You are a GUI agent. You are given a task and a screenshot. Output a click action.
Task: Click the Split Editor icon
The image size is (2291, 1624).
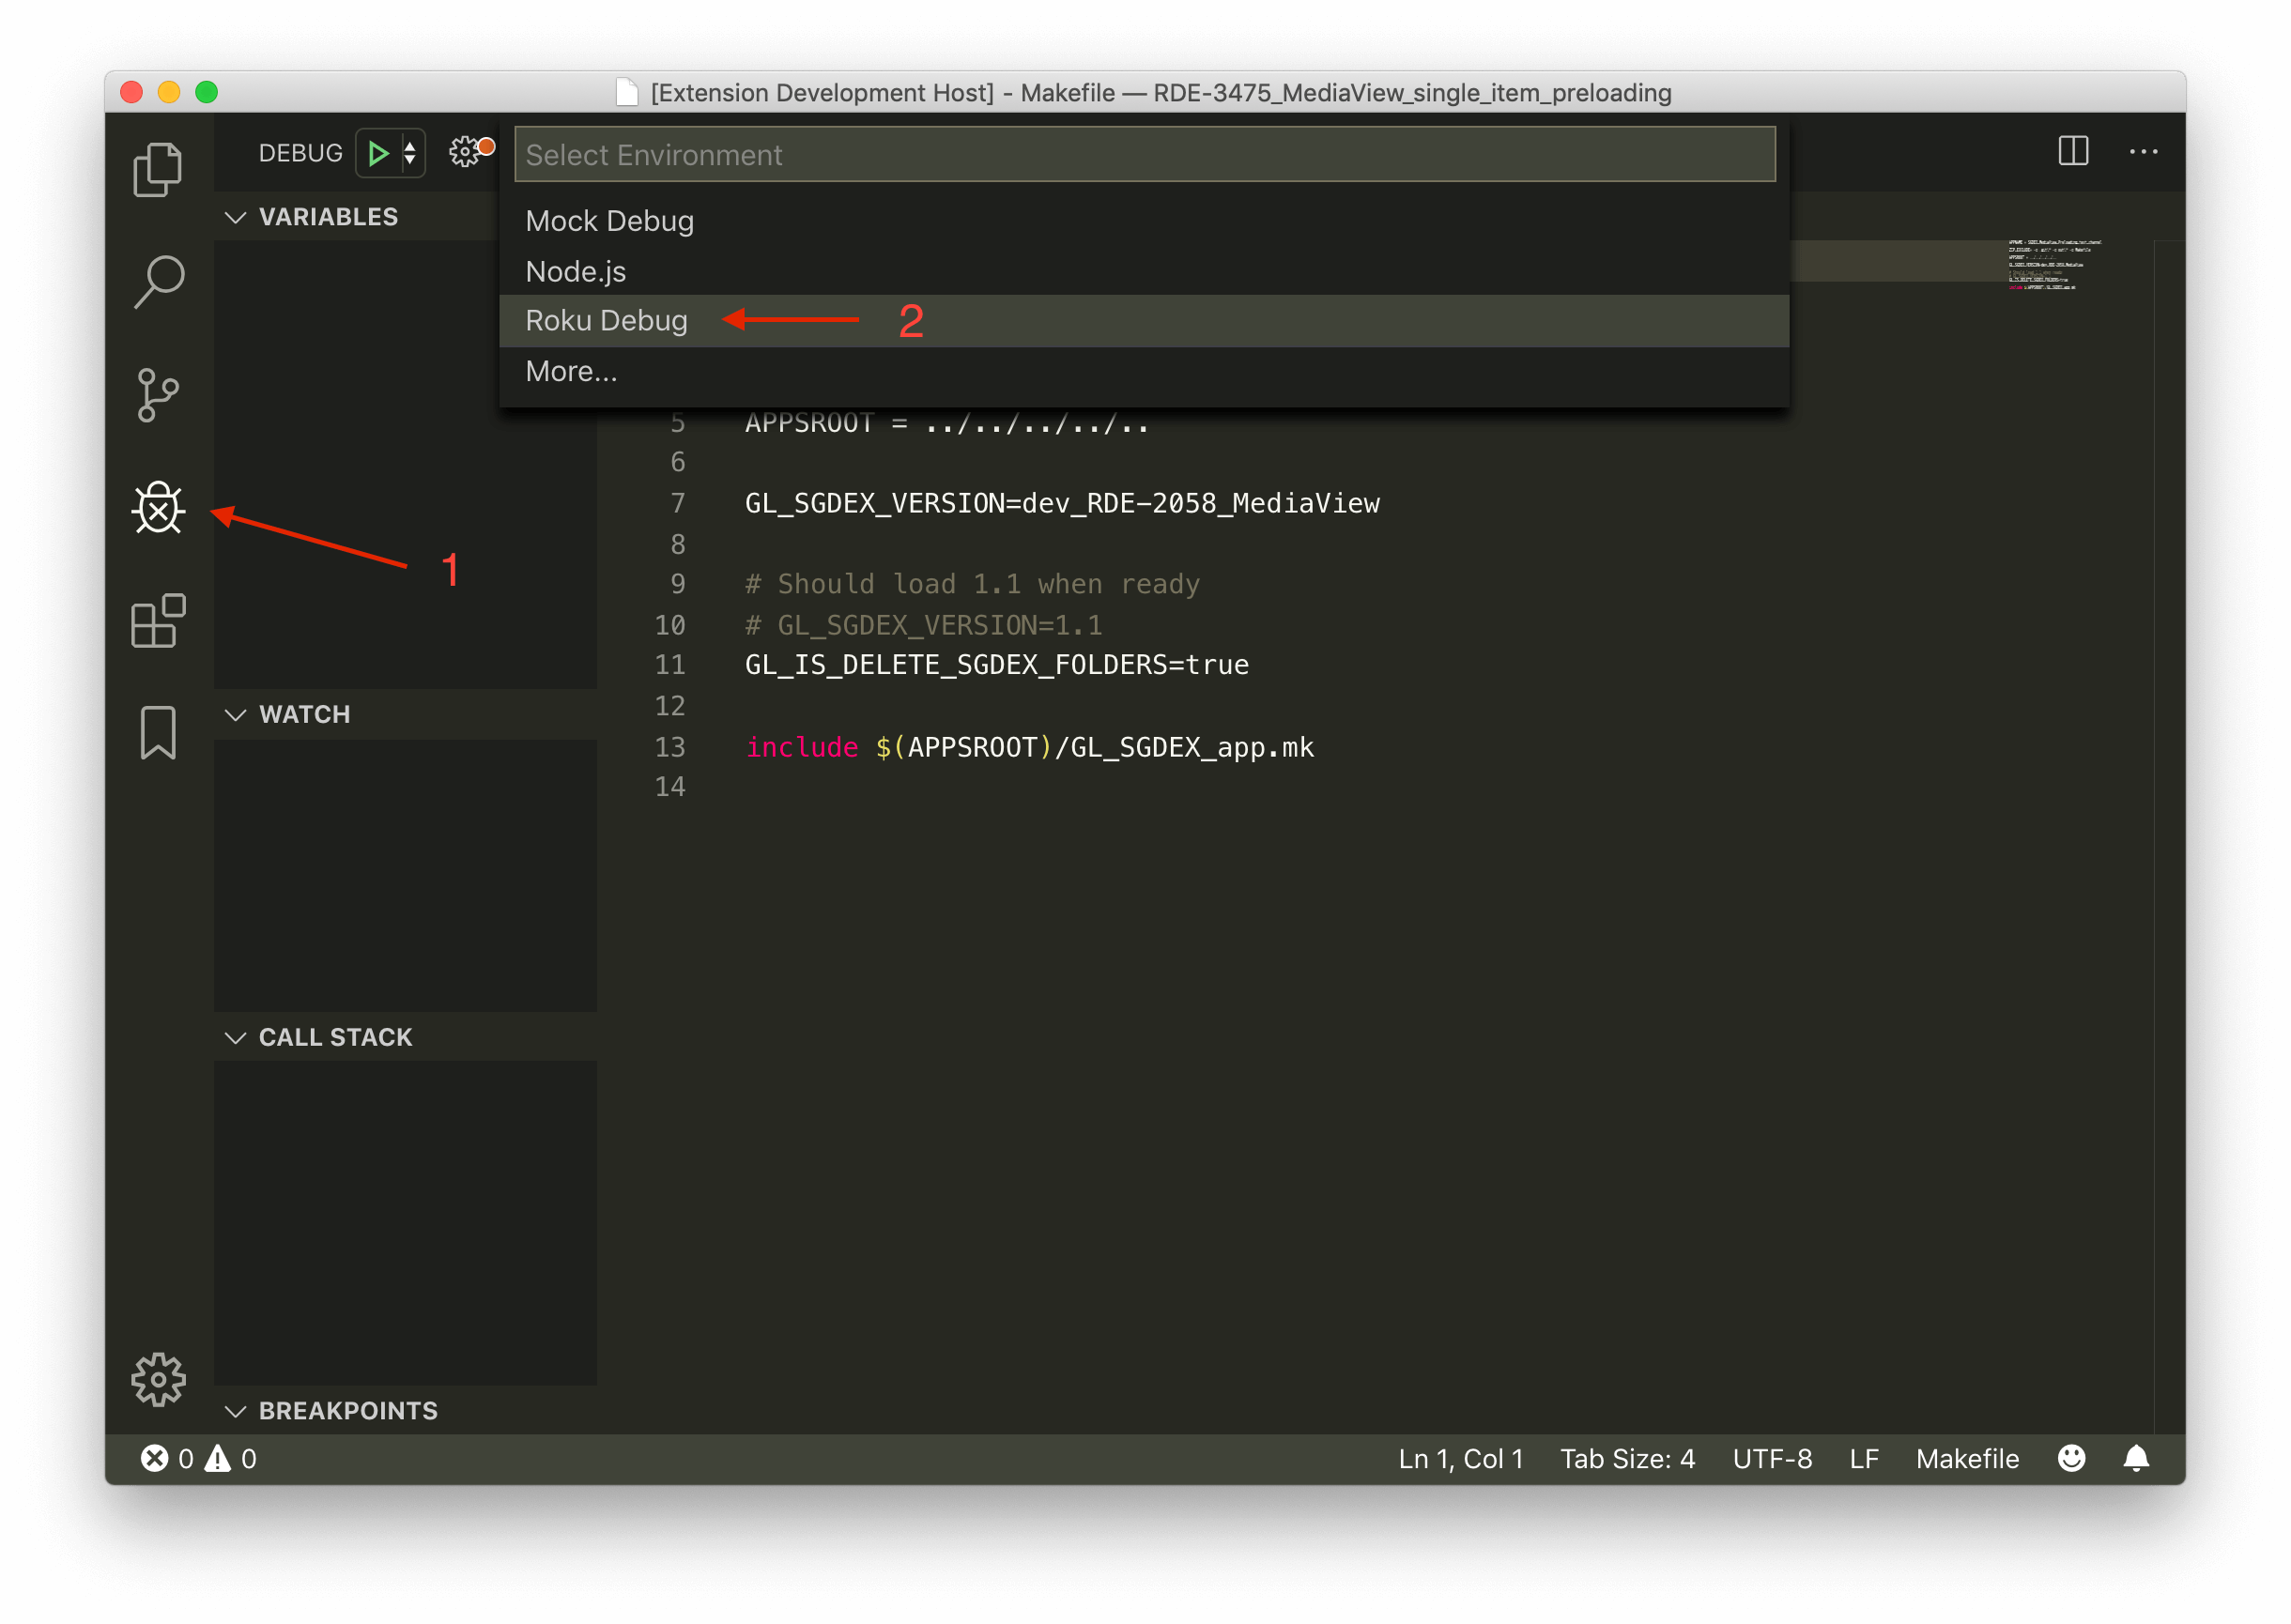(x=2073, y=151)
